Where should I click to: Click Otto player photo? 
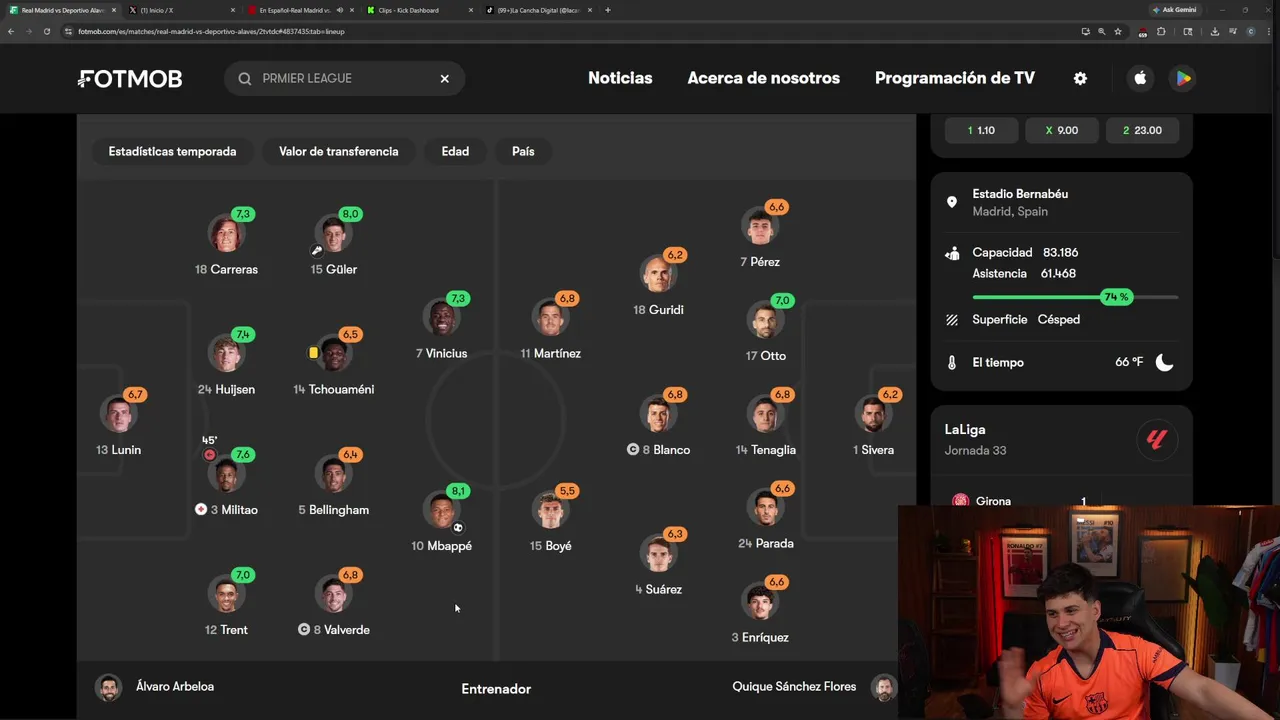tap(766, 320)
